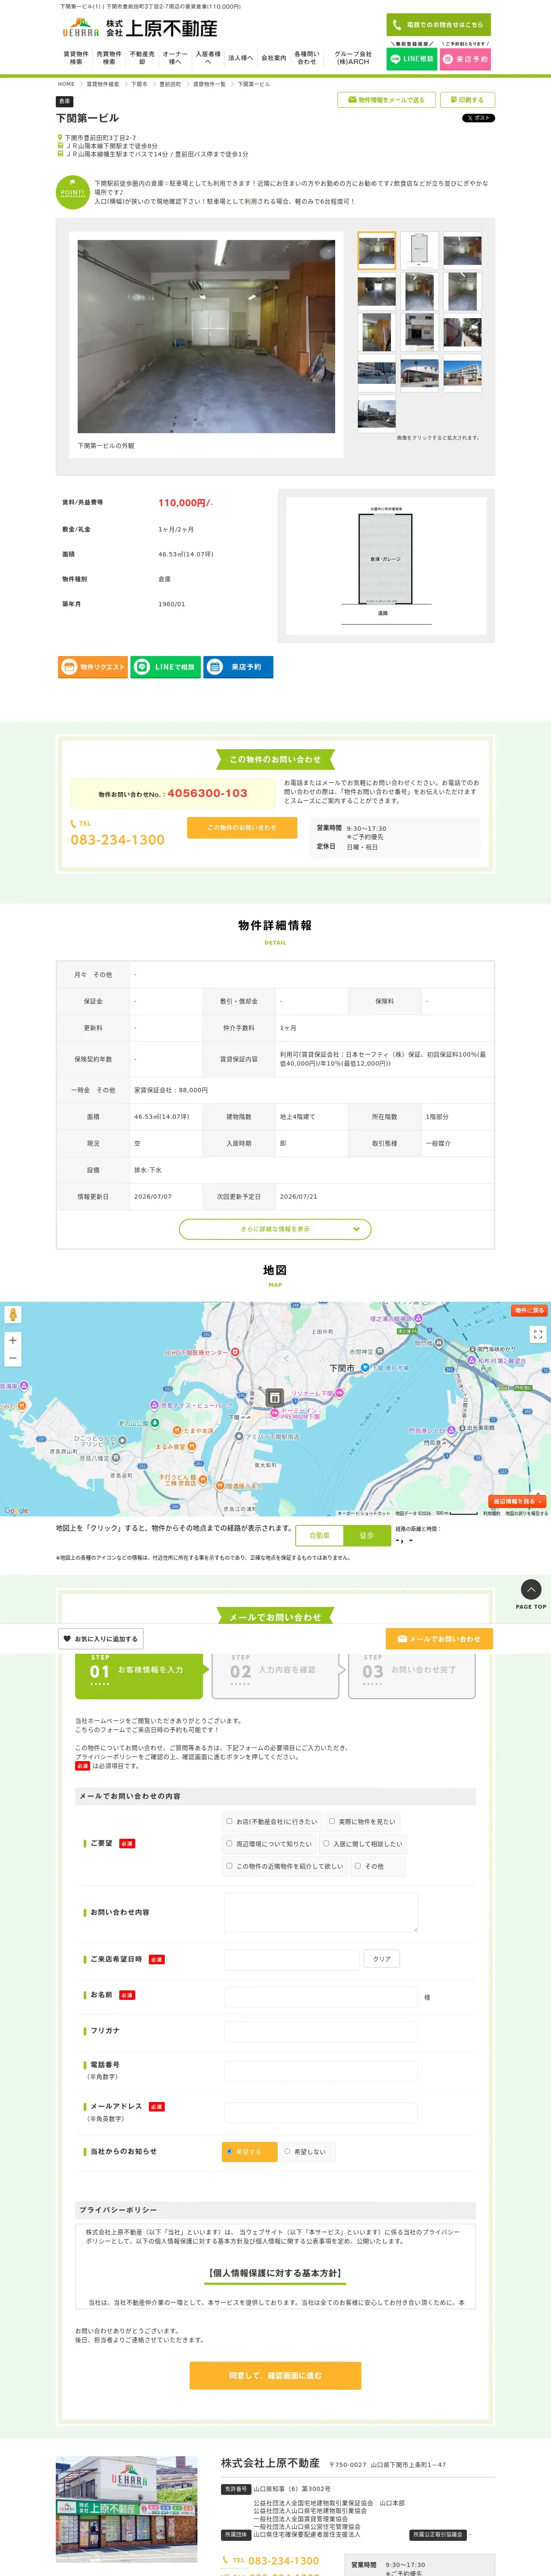Open the 法人様へ nav menu item
The image size is (551, 2576).
click(241, 58)
